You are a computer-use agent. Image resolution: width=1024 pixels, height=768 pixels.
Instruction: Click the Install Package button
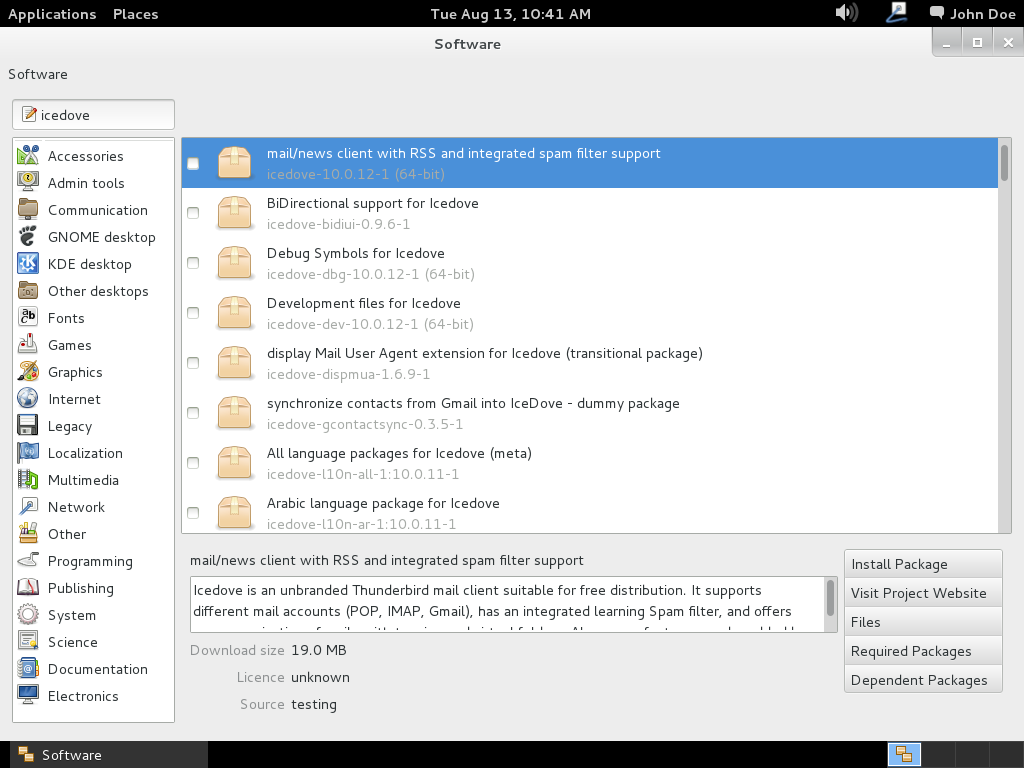tap(923, 564)
